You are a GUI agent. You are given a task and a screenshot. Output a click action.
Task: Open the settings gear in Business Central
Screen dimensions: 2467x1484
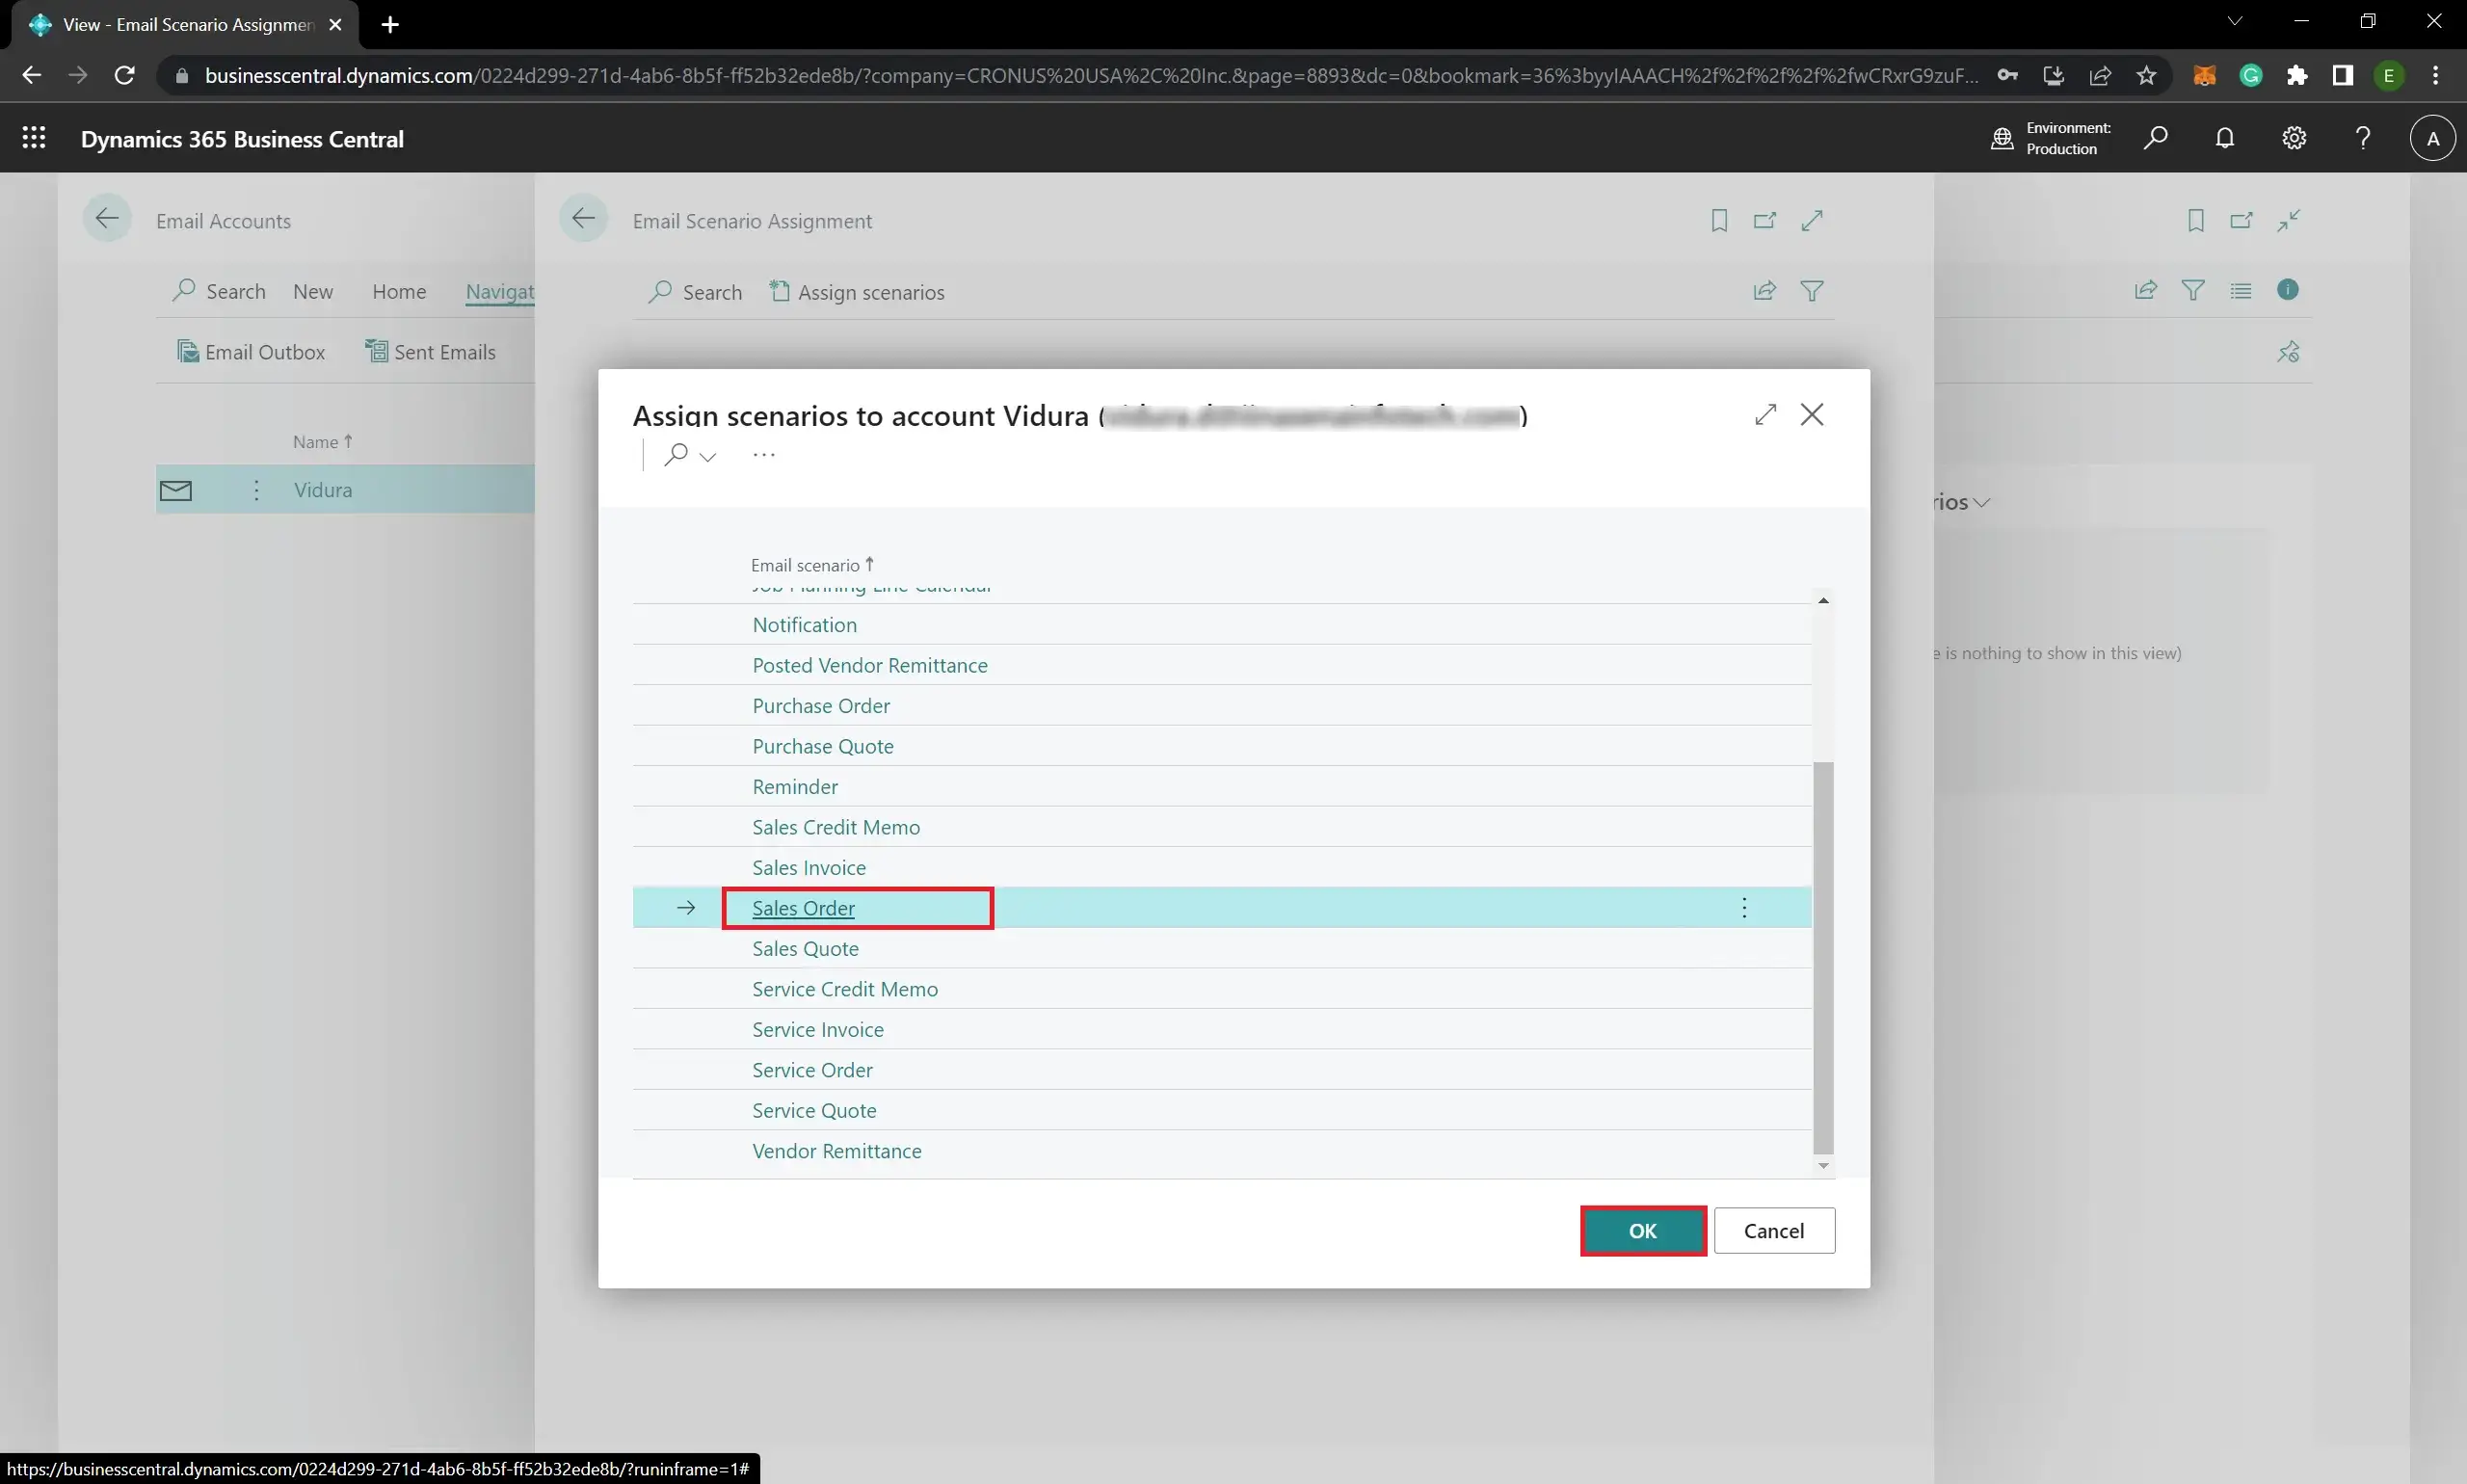(2293, 138)
